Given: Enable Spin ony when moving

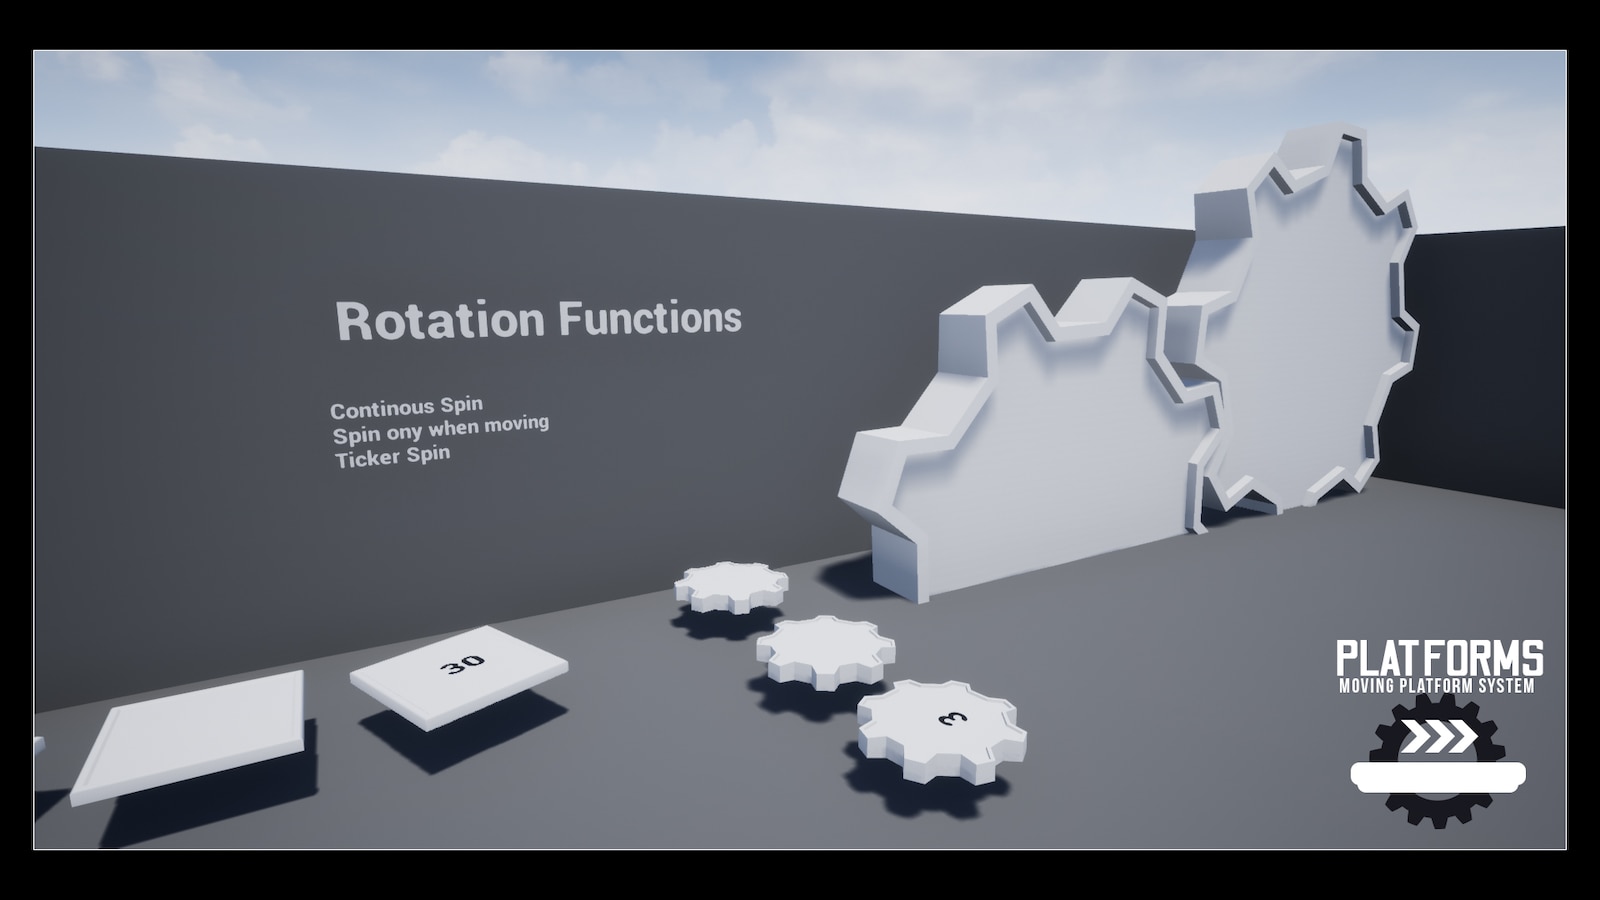Looking at the screenshot, I should (x=440, y=428).
